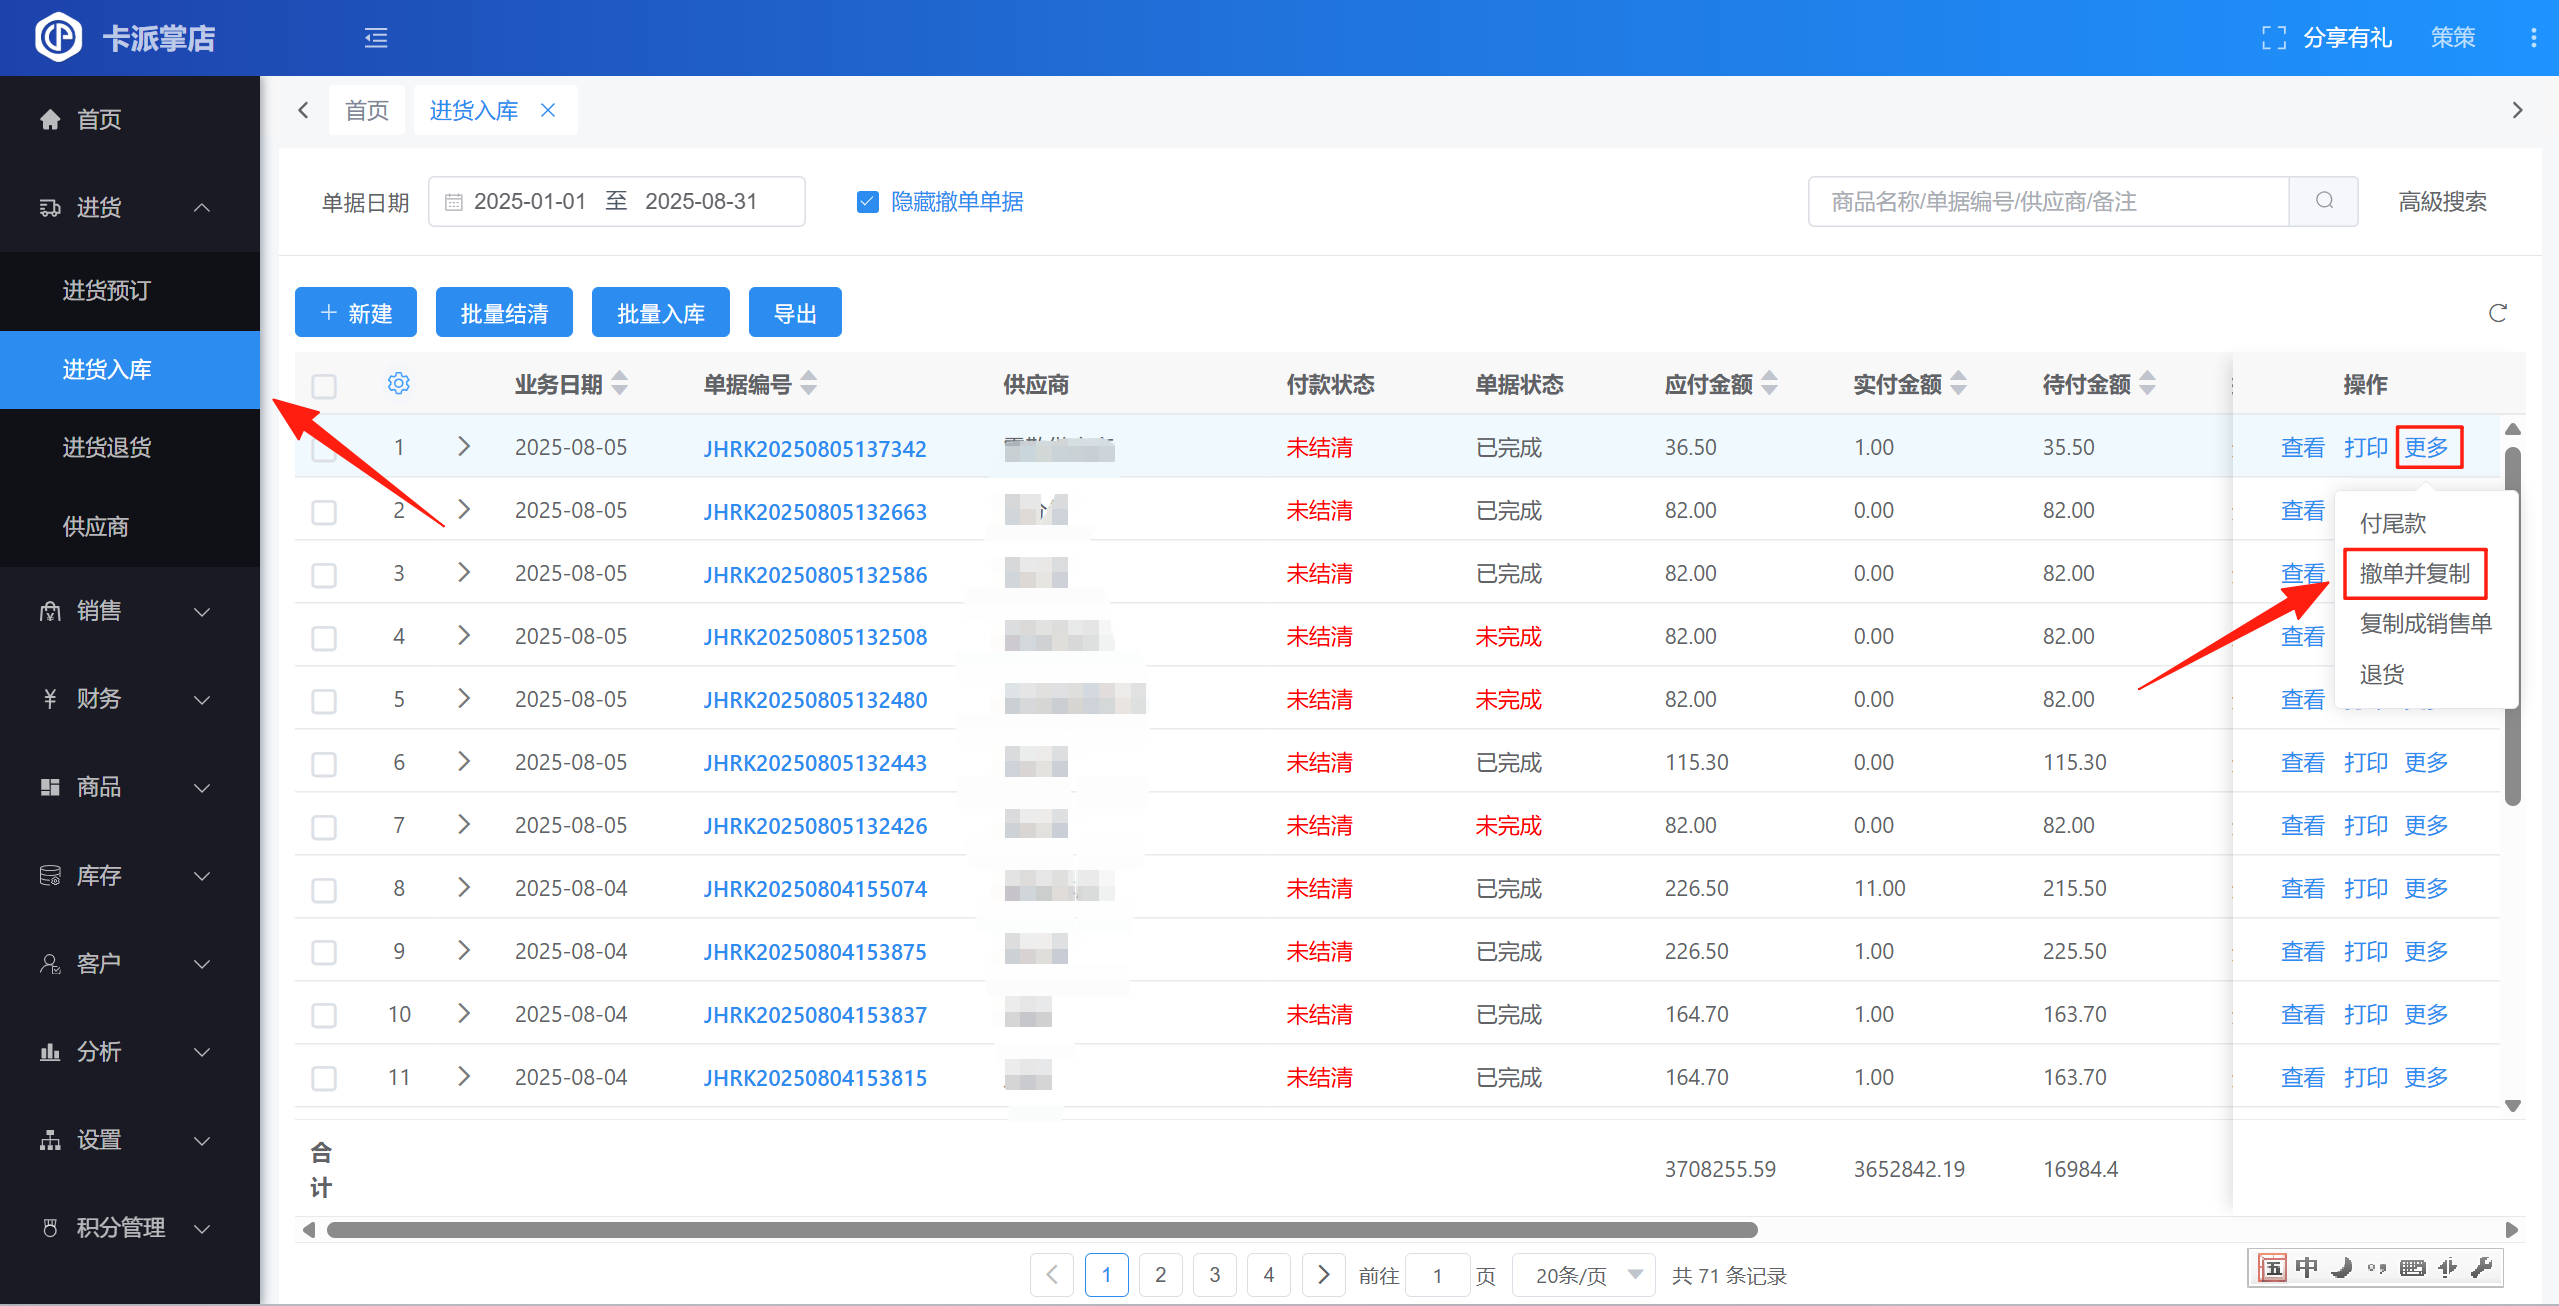2559x1306 pixels.
Task: Click the sidebar collapse menu icon
Action: click(376, 38)
